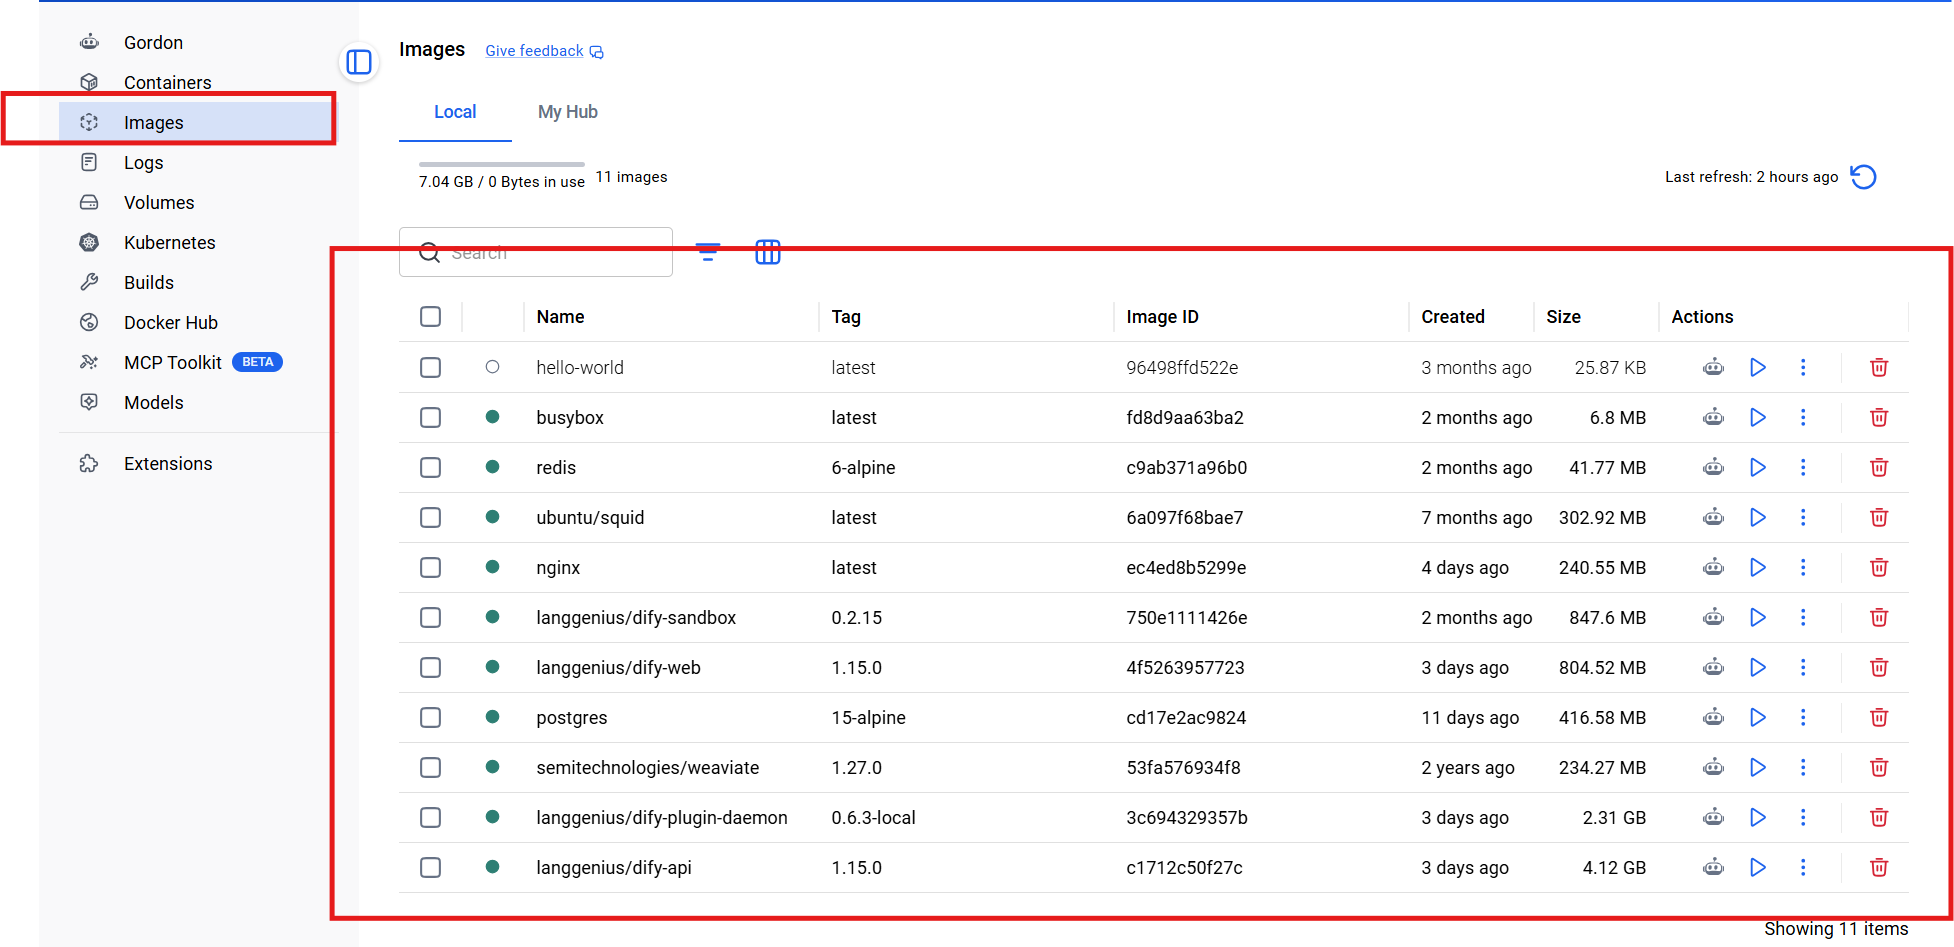Open the semitechnologies/weaviate image details
This screenshot has width=1954, height=947.
pyautogui.click(x=648, y=768)
